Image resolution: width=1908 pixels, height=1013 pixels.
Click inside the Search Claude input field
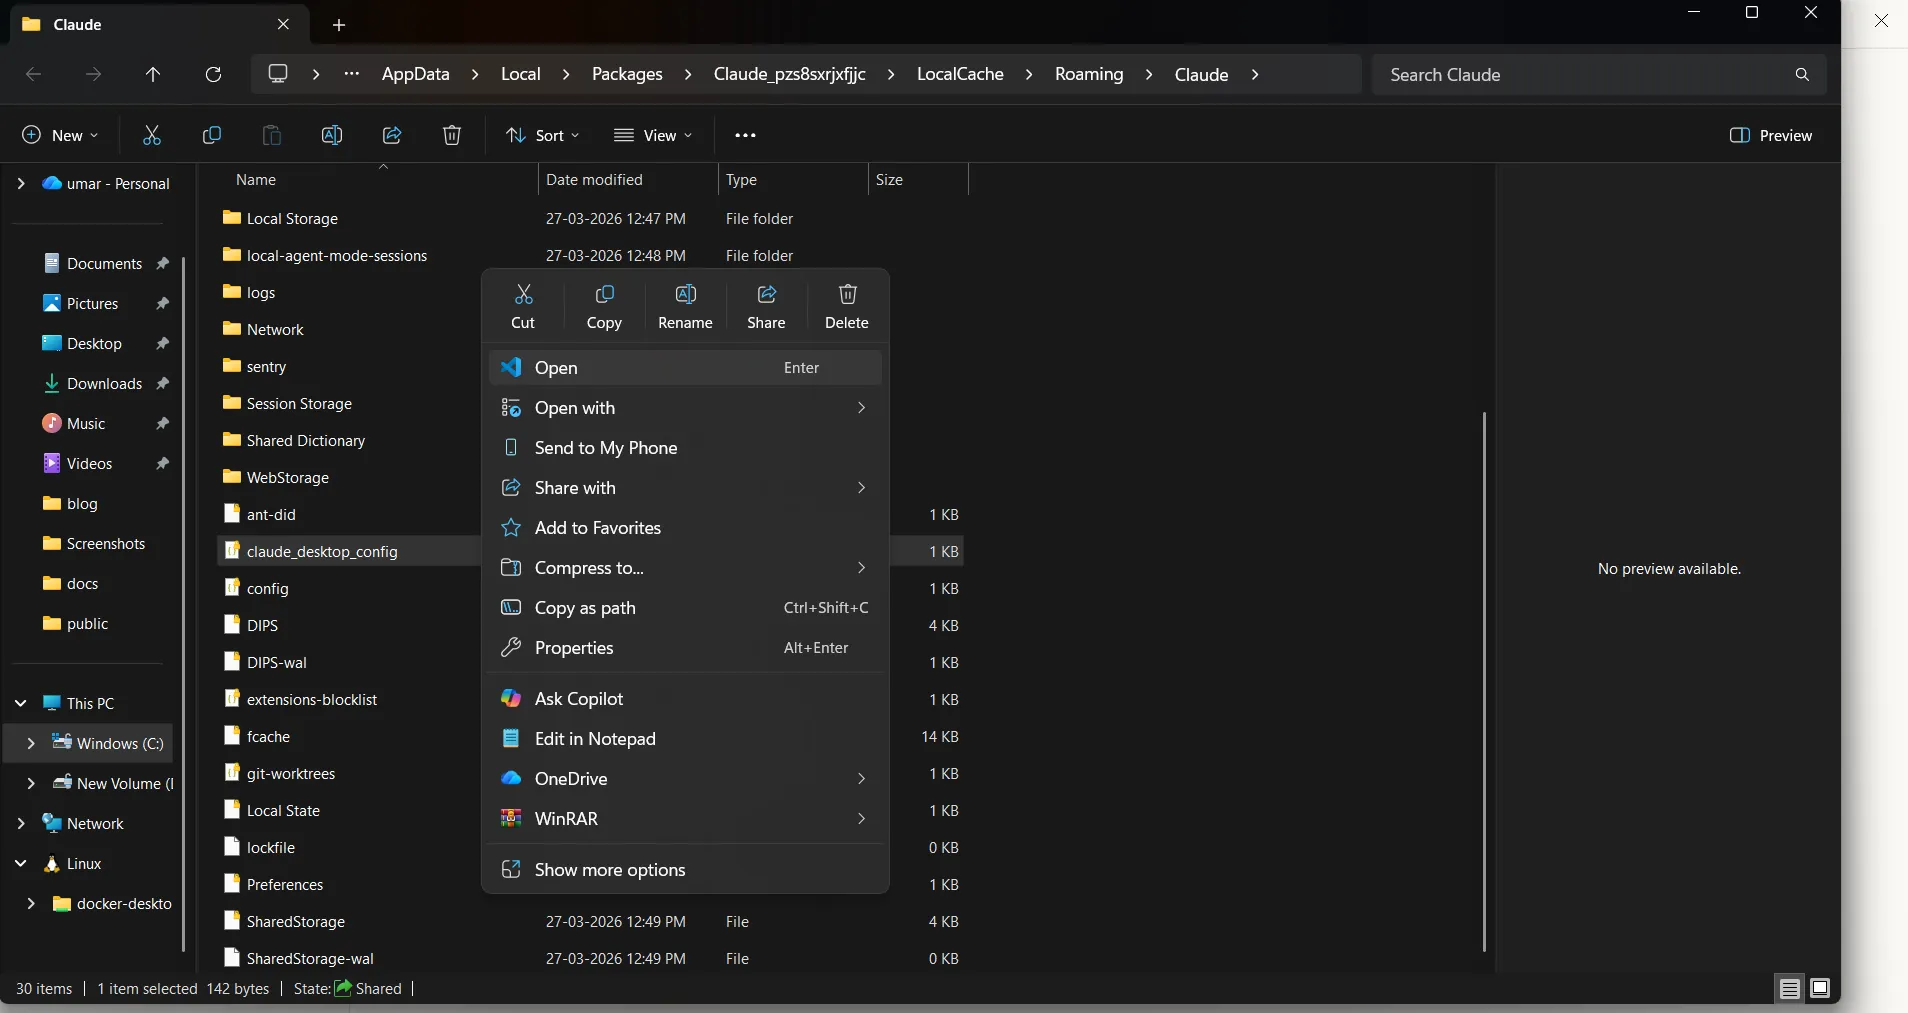pyautogui.click(x=1550, y=74)
